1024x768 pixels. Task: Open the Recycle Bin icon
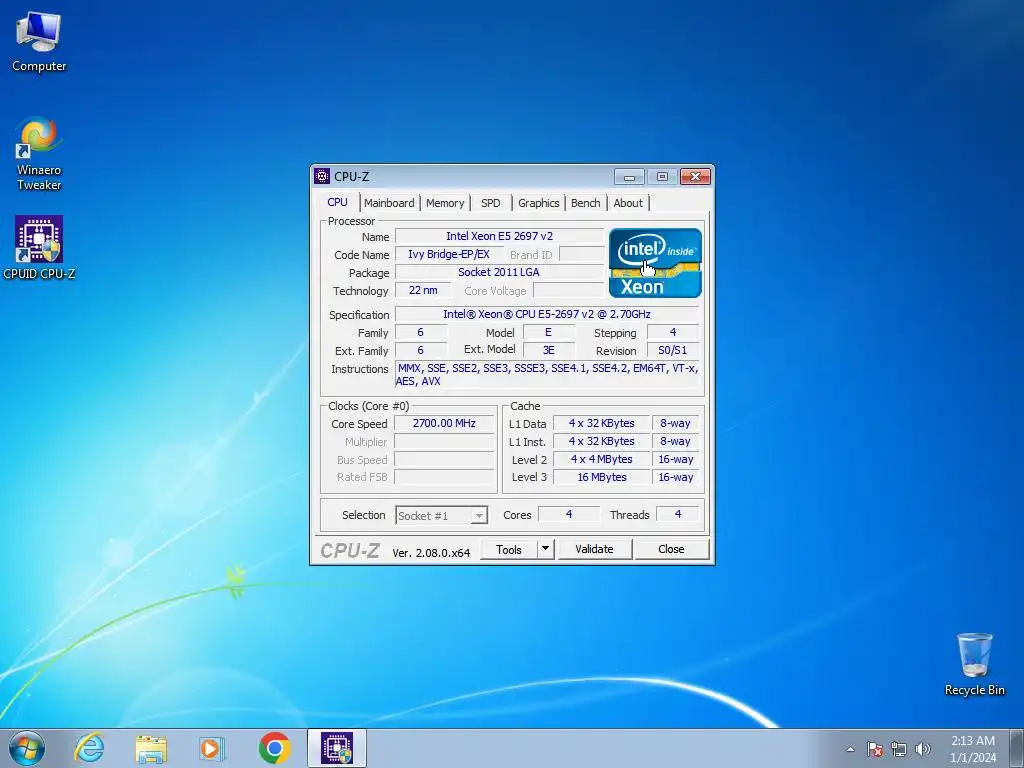[974, 664]
